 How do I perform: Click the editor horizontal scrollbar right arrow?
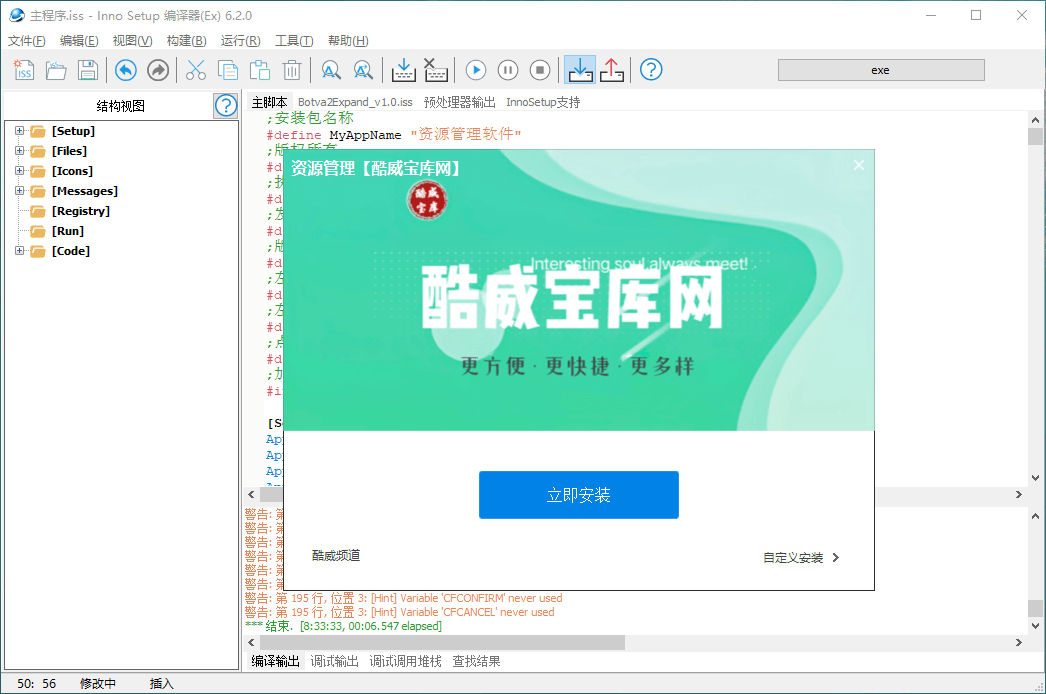click(1019, 494)
